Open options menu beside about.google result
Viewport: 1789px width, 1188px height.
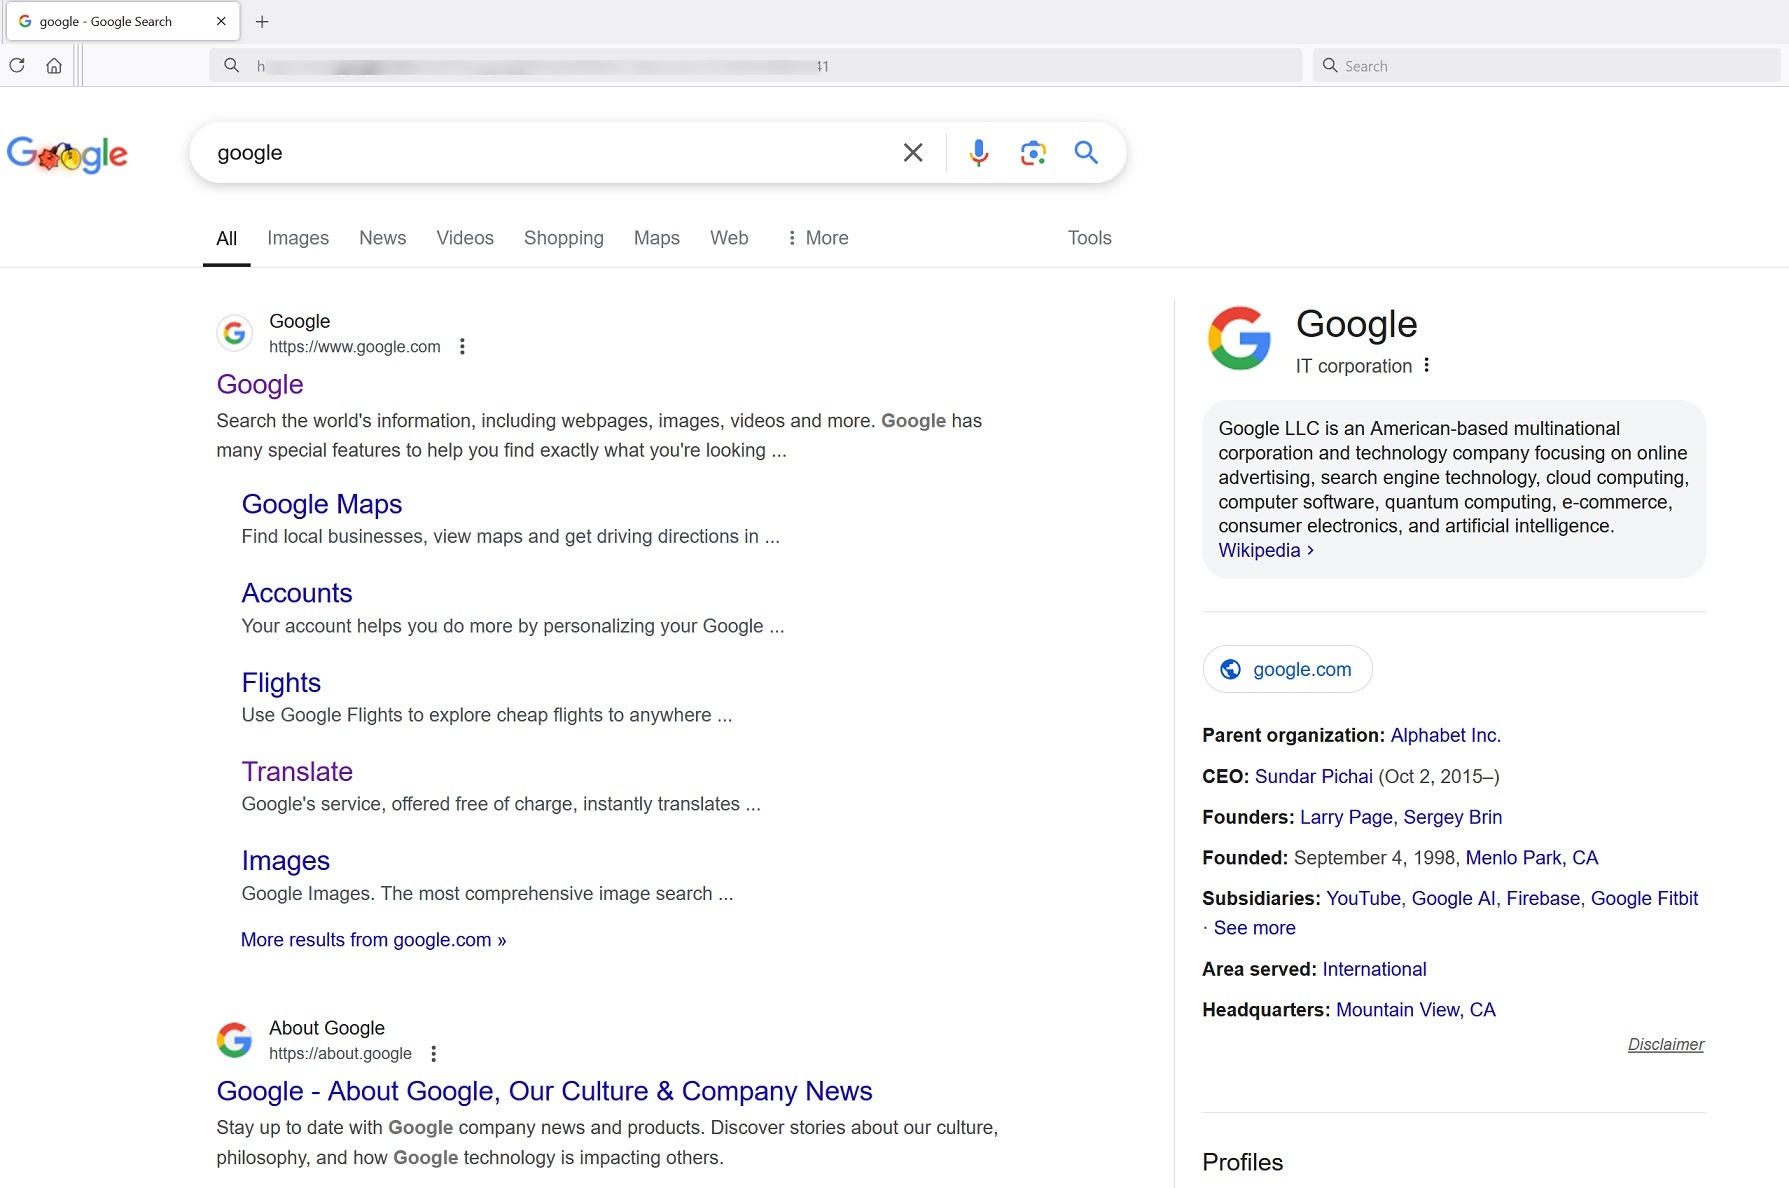(433, 1054)
